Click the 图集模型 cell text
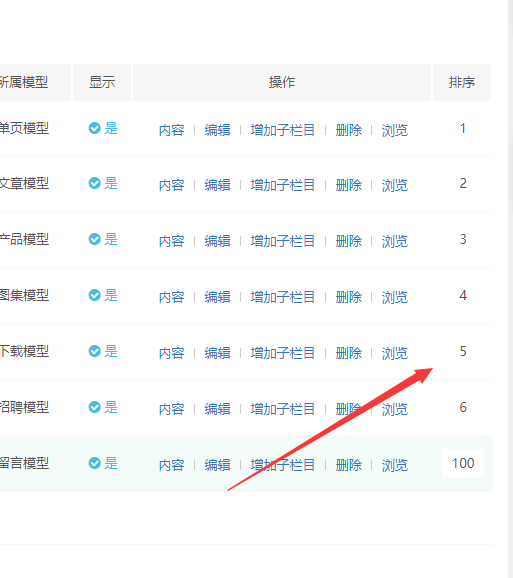513x578 pixels. pyautogui.click(x=24, y=295)
